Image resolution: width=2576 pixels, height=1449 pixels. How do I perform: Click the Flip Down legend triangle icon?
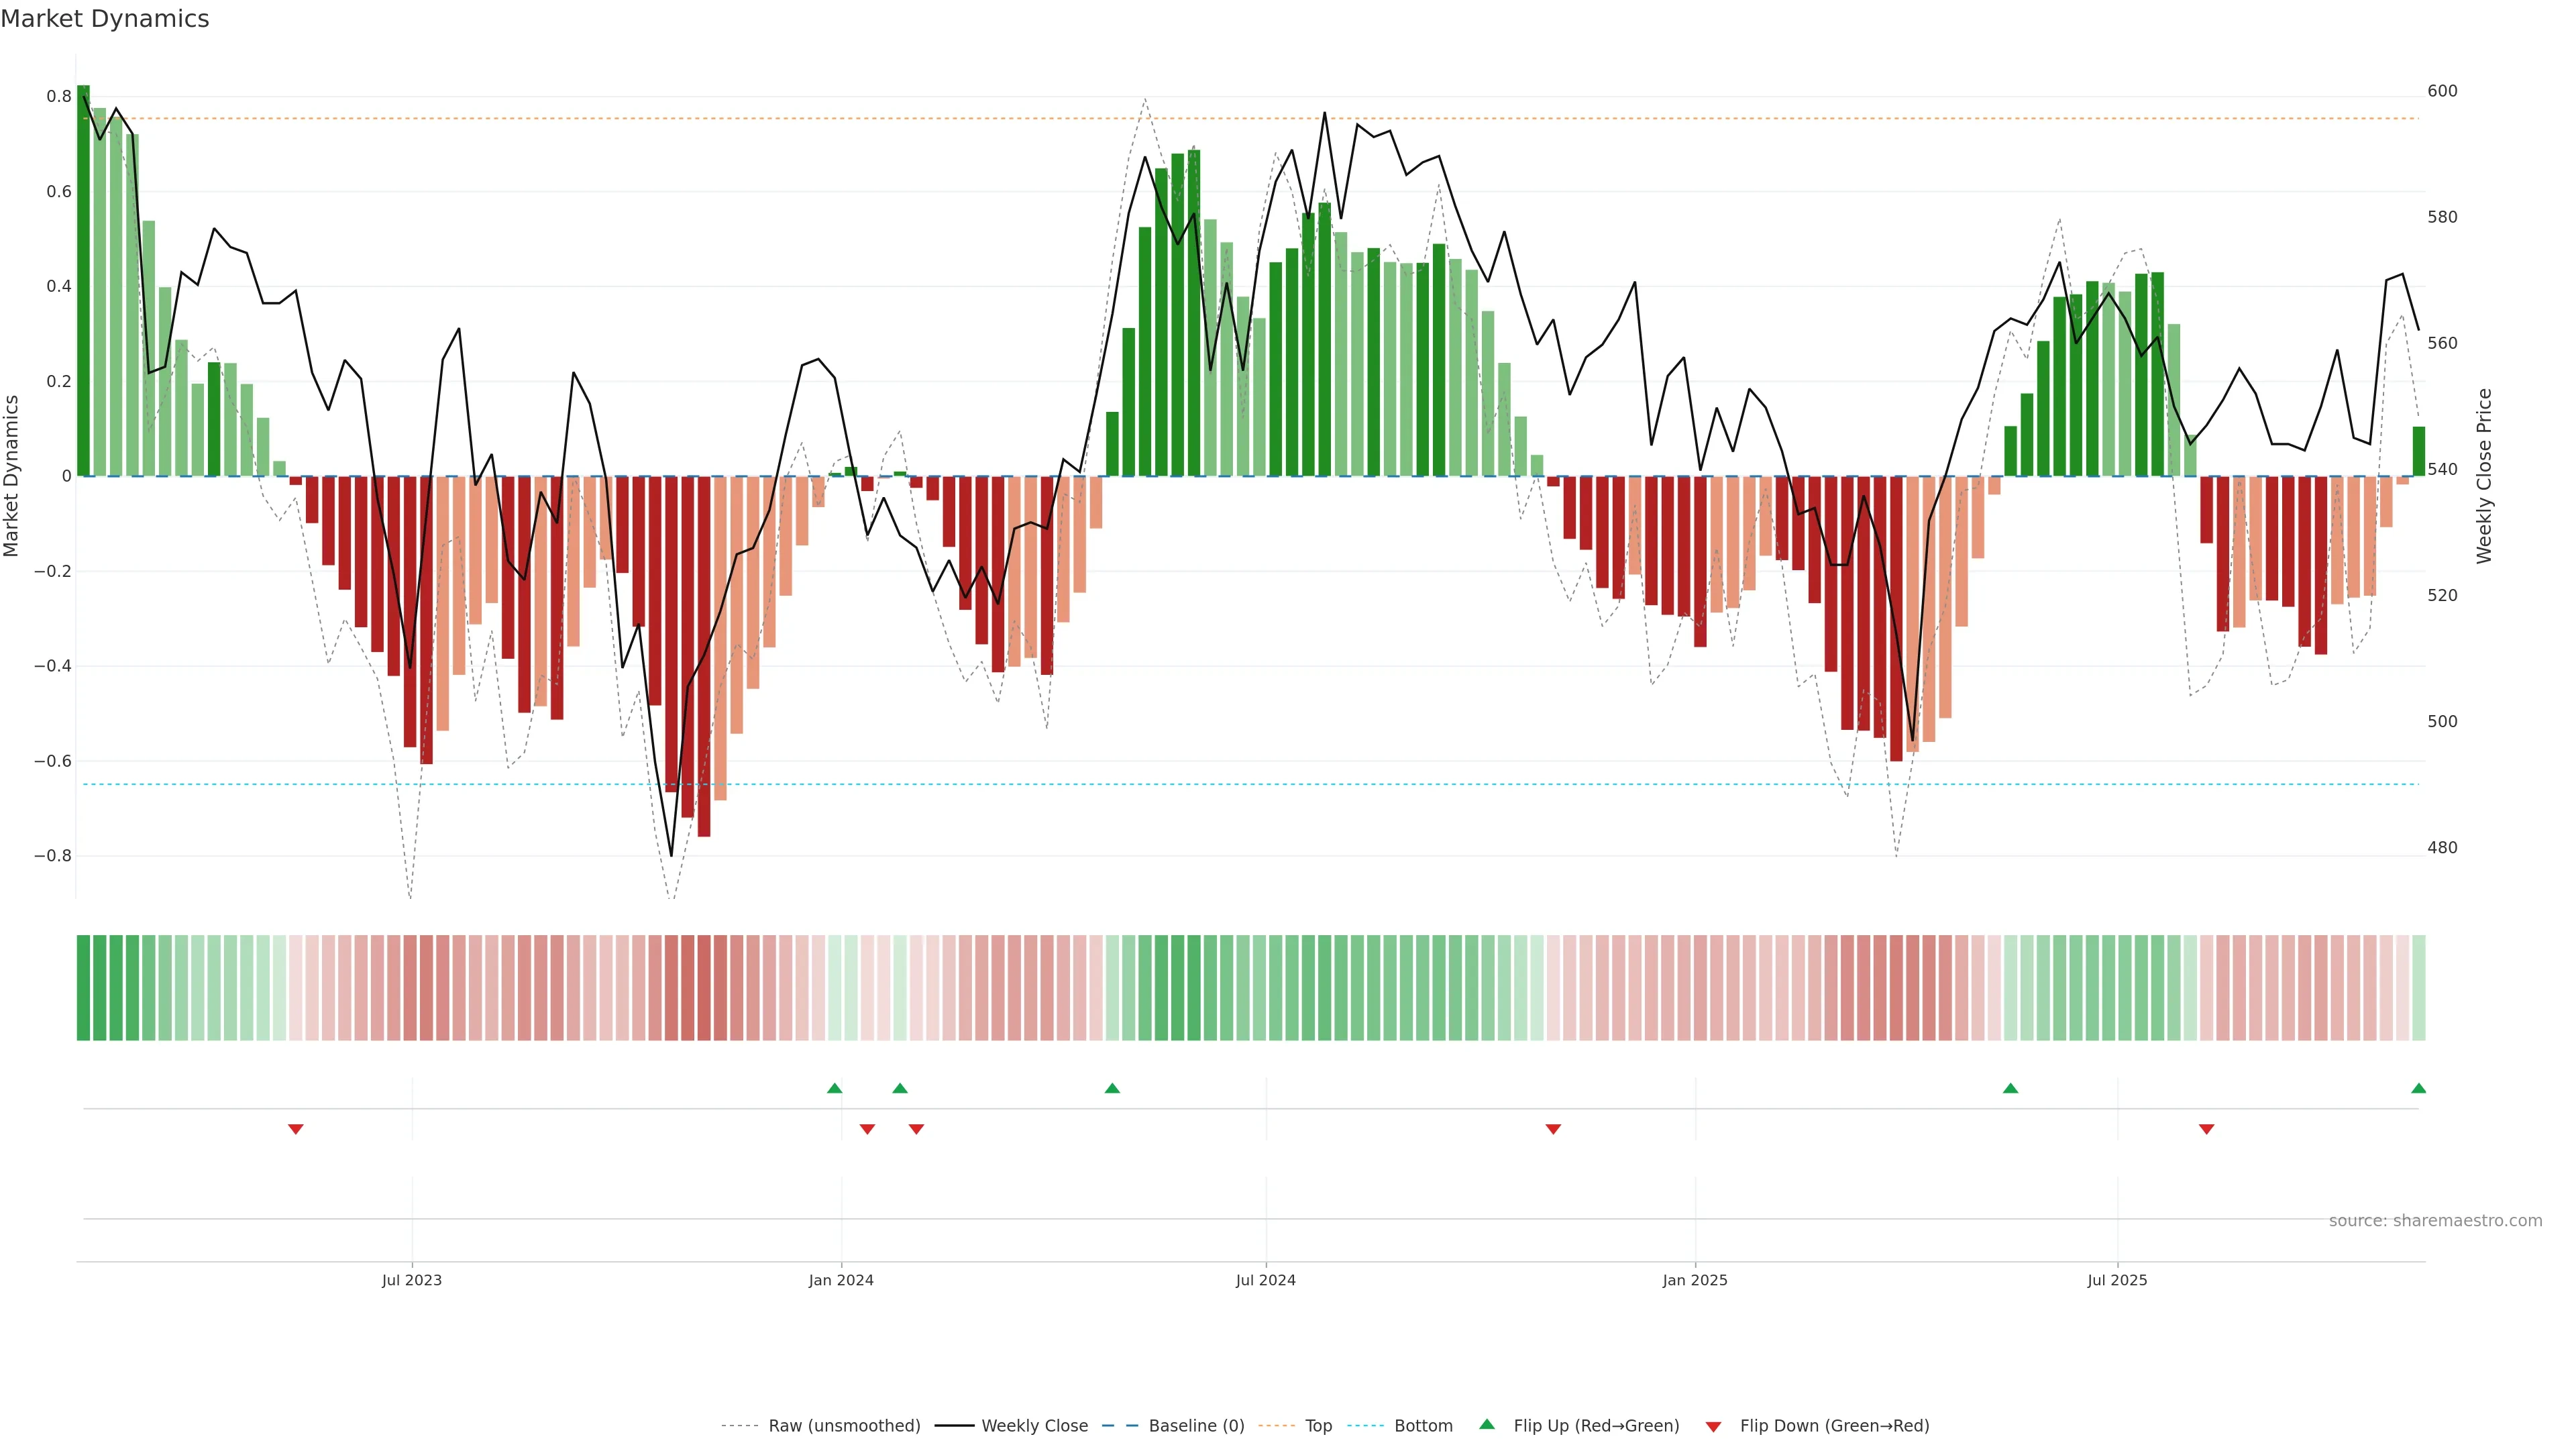[1713, 1426]
